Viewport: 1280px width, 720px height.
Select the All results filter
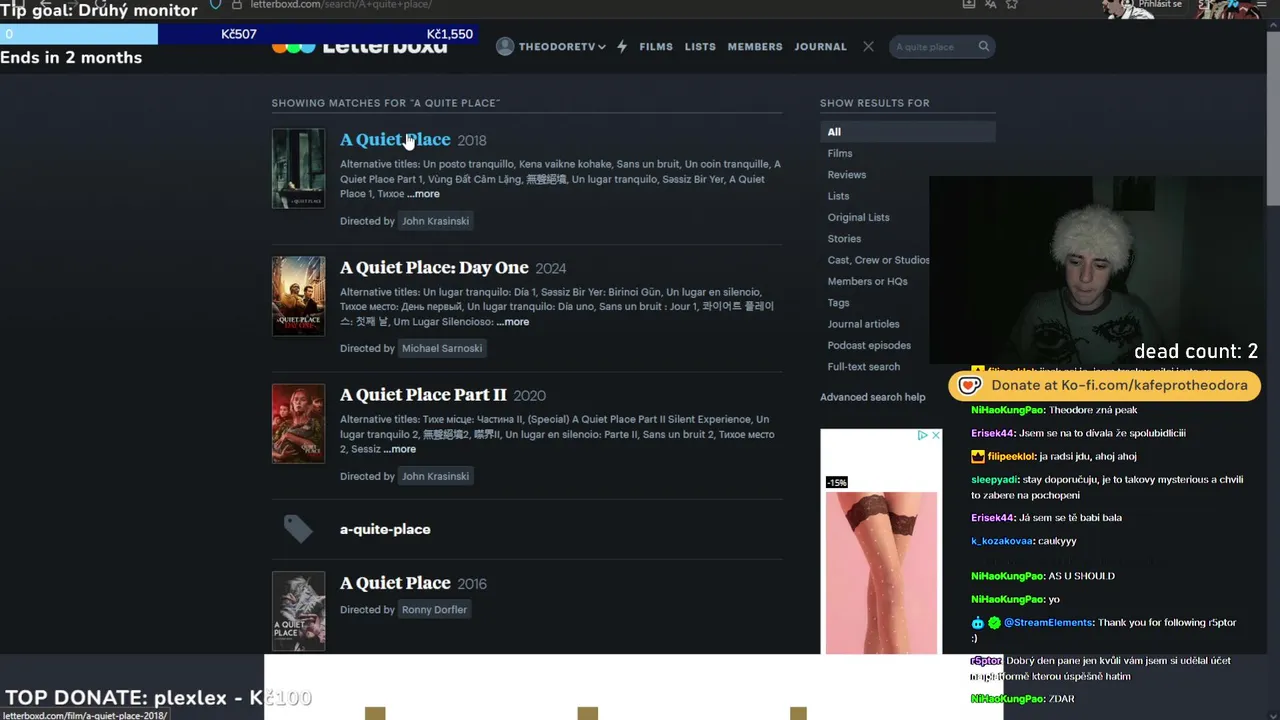point(908,132)
